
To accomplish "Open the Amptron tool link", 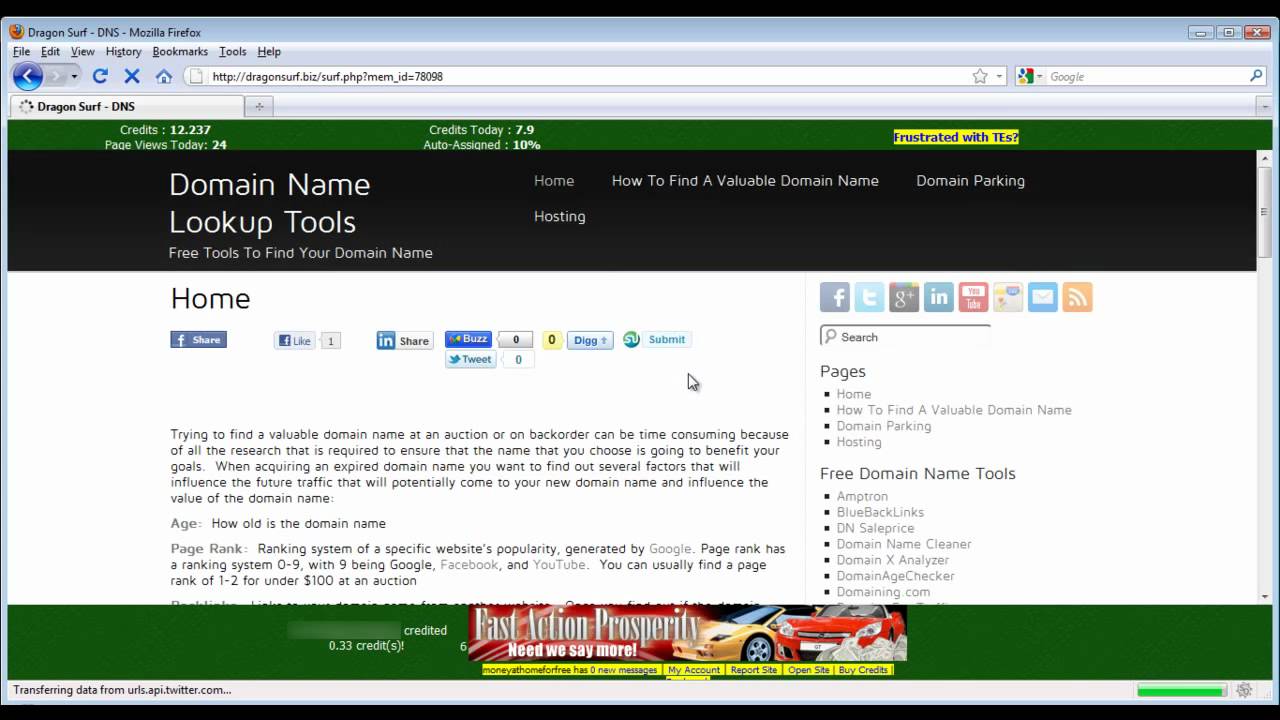I will [862, 496].
